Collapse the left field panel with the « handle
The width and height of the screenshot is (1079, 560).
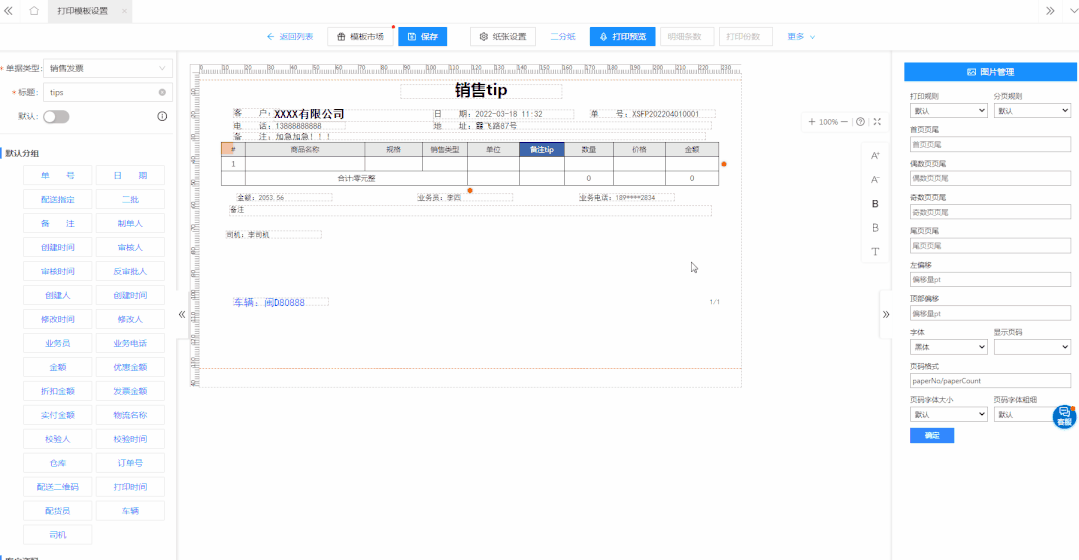click(182, 314)
